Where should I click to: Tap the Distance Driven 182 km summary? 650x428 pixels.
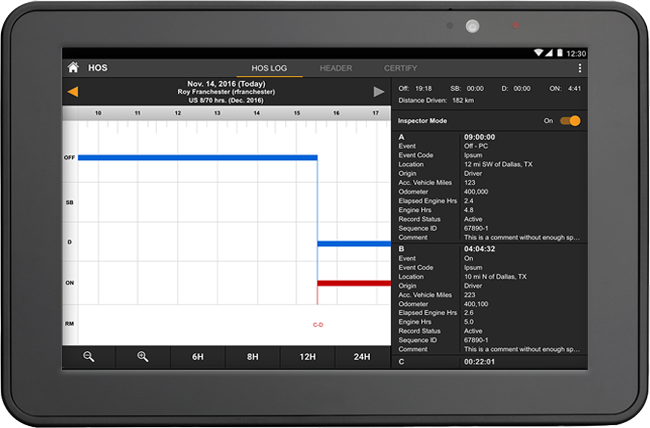(x=436, y=100)
